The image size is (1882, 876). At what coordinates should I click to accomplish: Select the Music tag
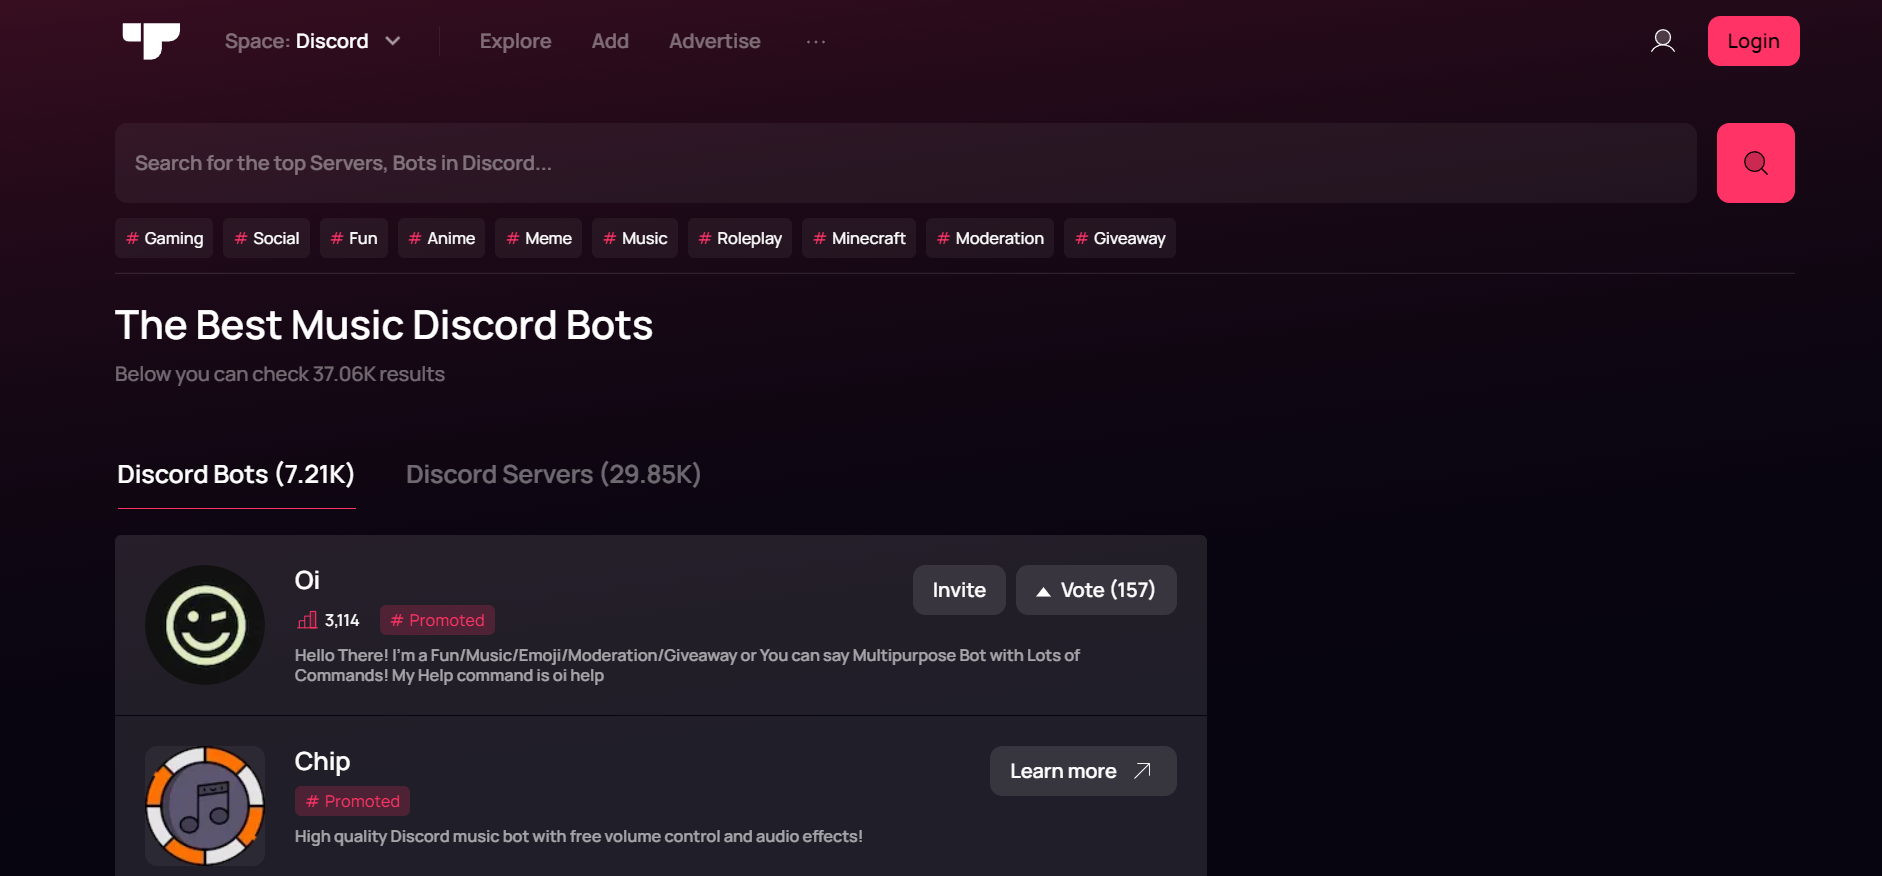[635, 238]
